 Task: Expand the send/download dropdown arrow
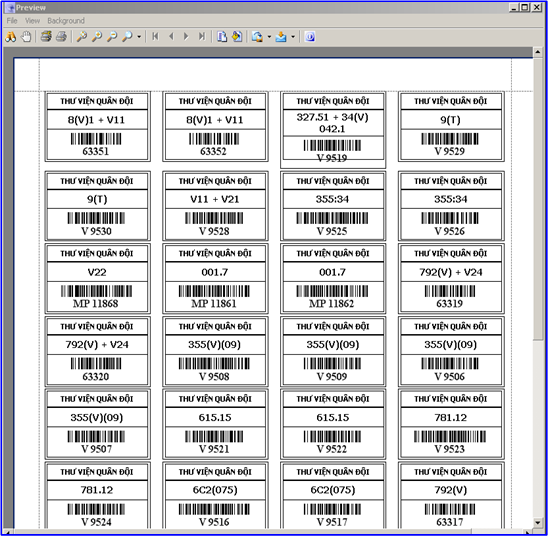(x=293, y=37)
